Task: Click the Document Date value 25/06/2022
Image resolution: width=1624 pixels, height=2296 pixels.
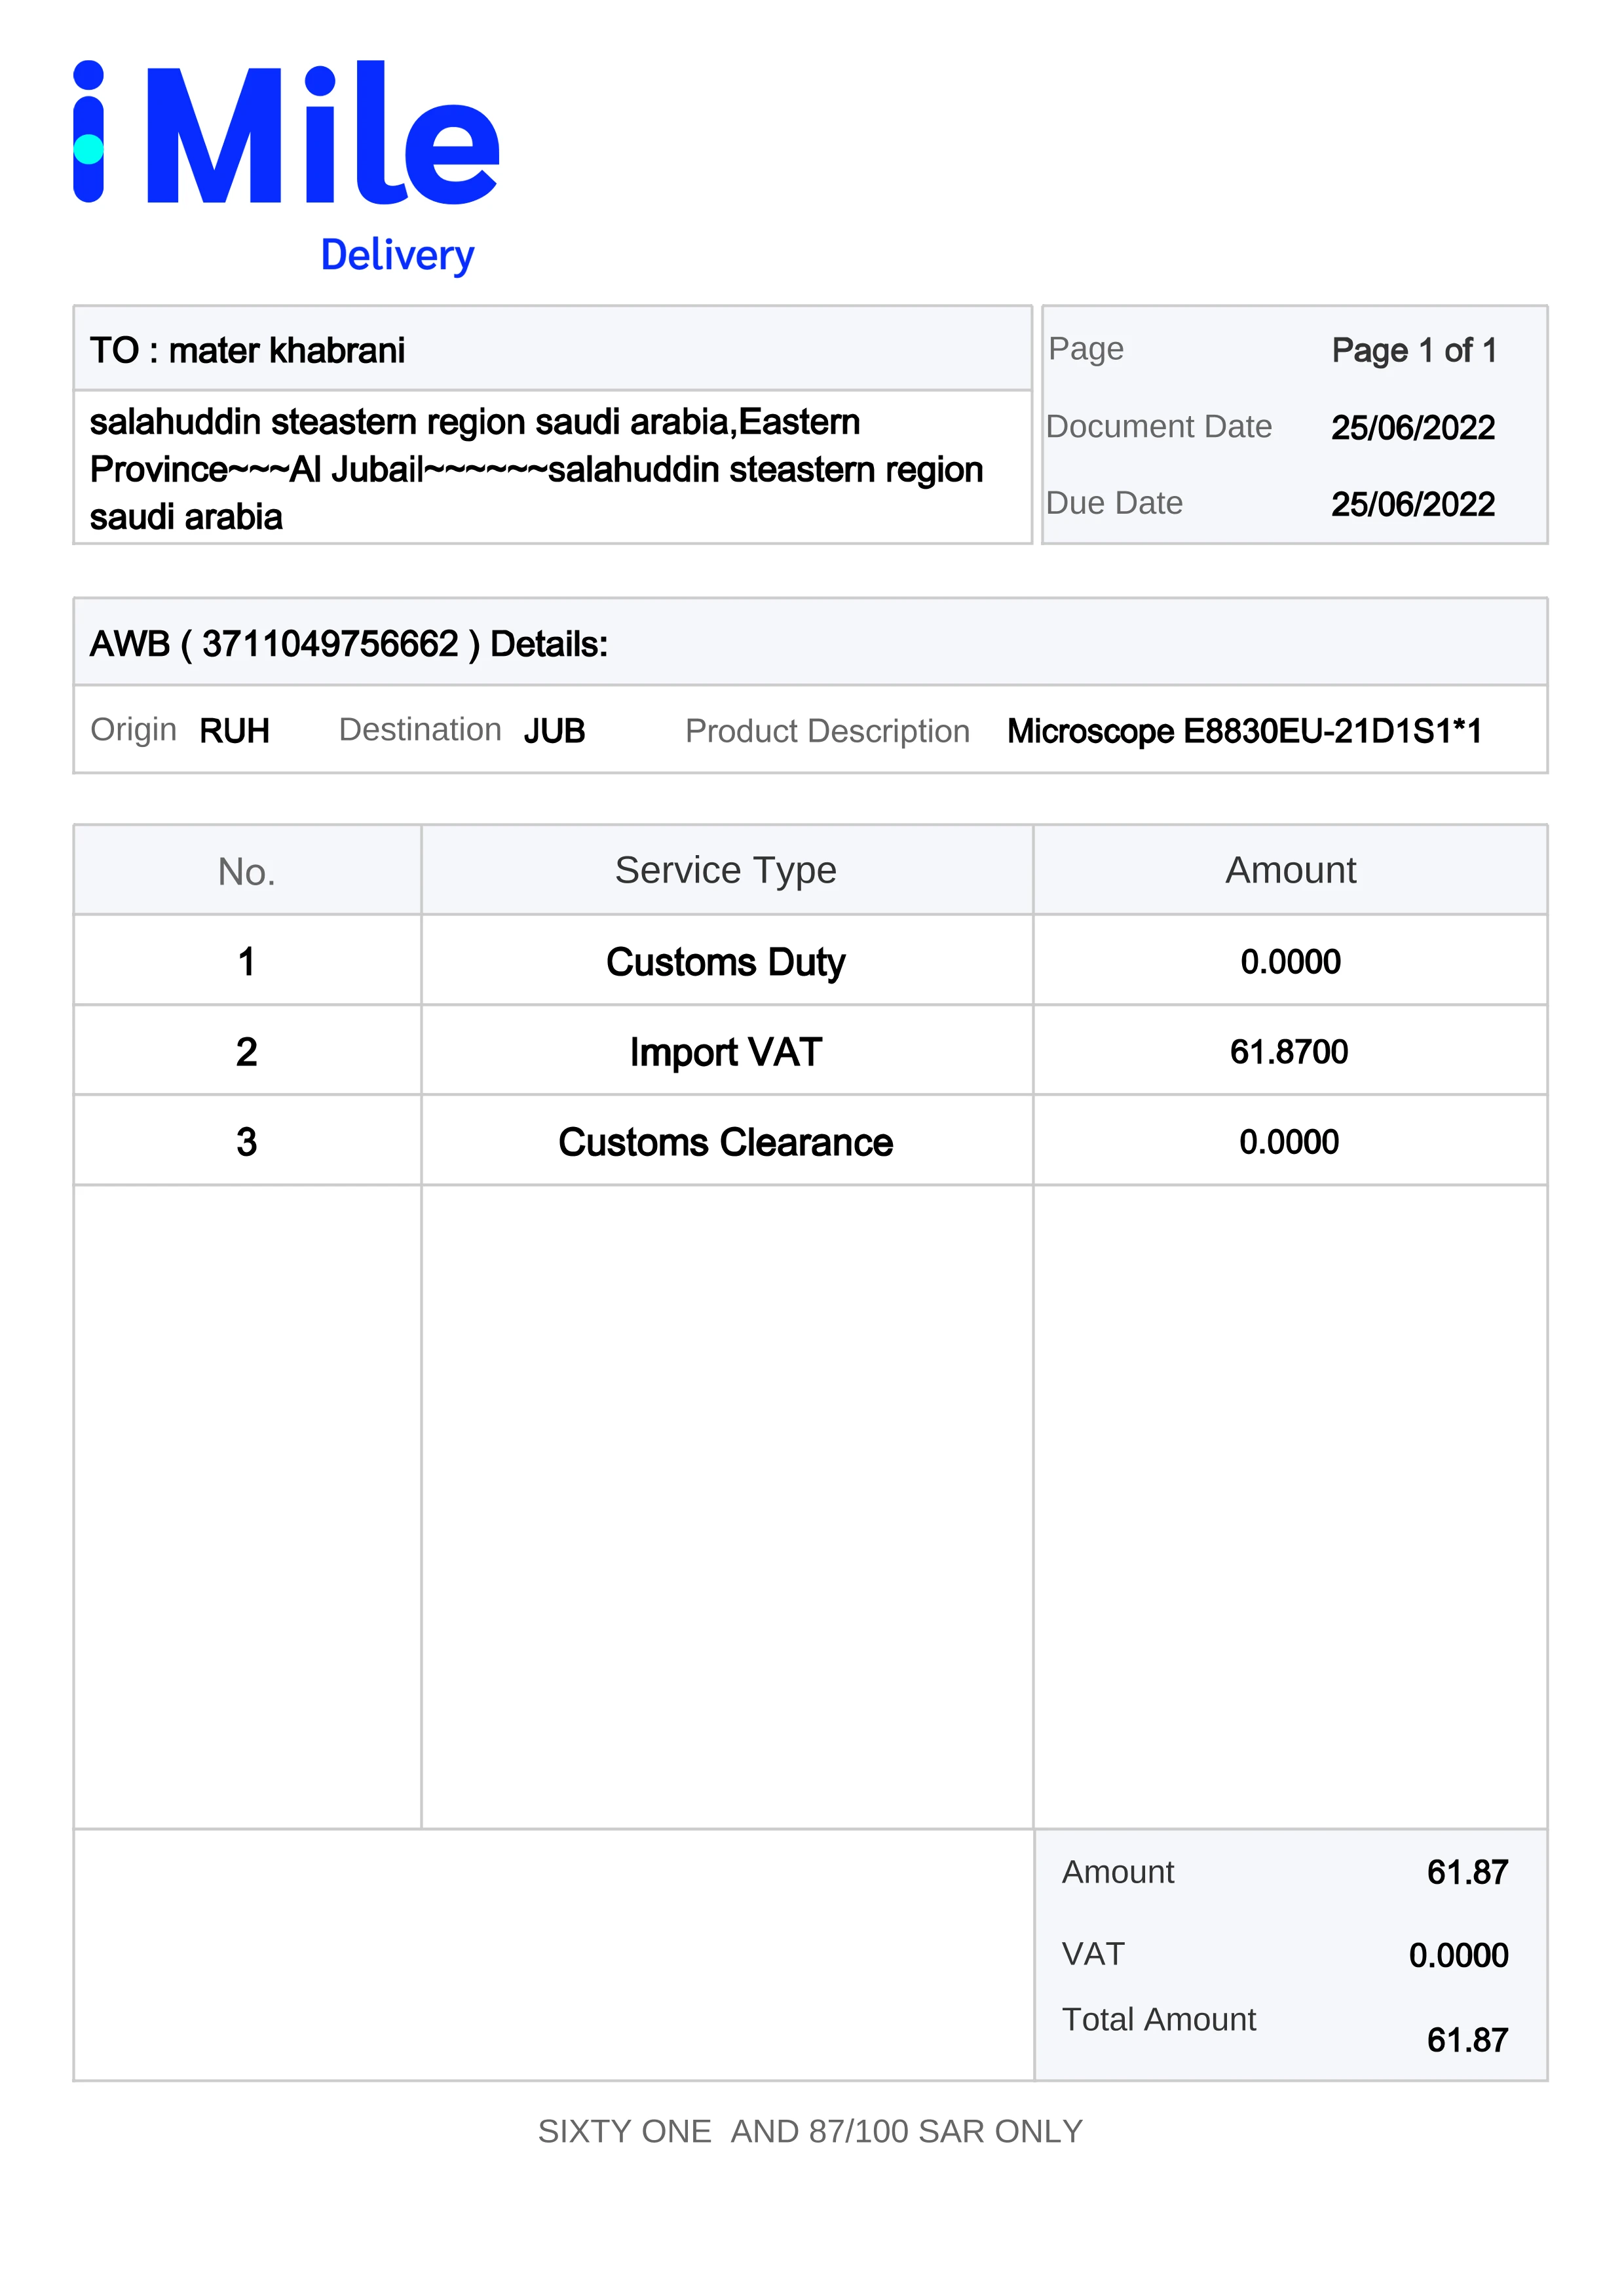Action: [x=1412, y=428]
